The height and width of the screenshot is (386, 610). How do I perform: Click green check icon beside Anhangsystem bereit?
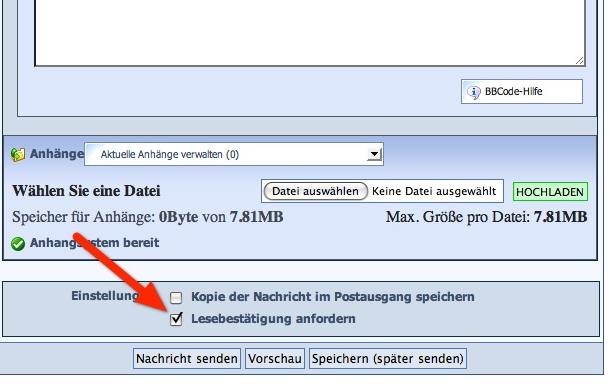[x=18, y=244]
